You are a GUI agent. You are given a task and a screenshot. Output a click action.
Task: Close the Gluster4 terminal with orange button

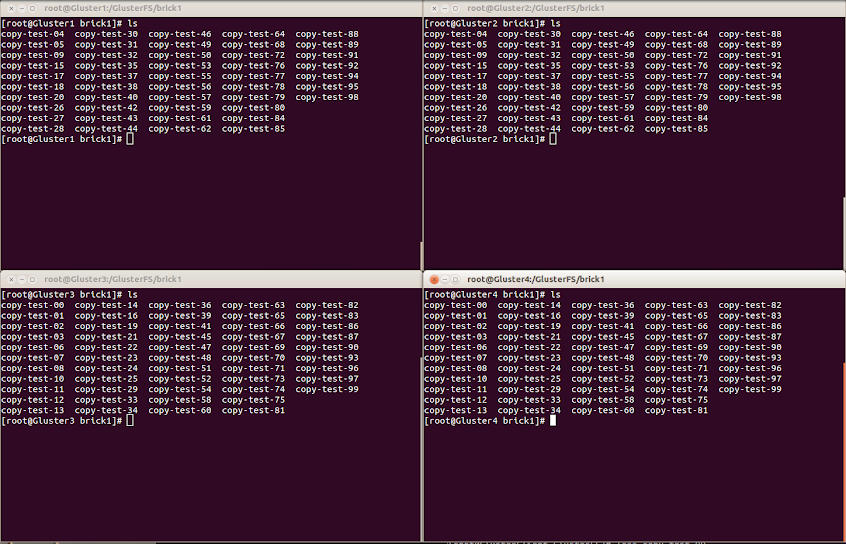tap(434, 280)
